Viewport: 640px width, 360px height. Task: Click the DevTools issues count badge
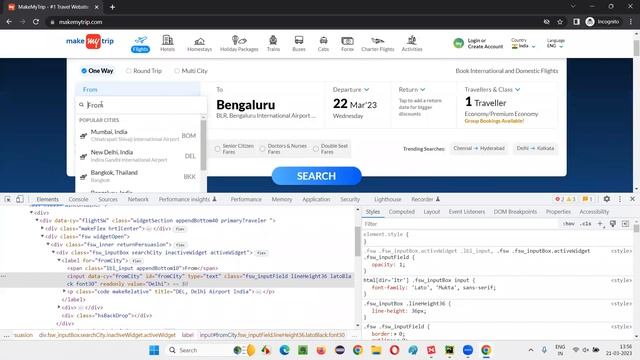tap(587, 199)
